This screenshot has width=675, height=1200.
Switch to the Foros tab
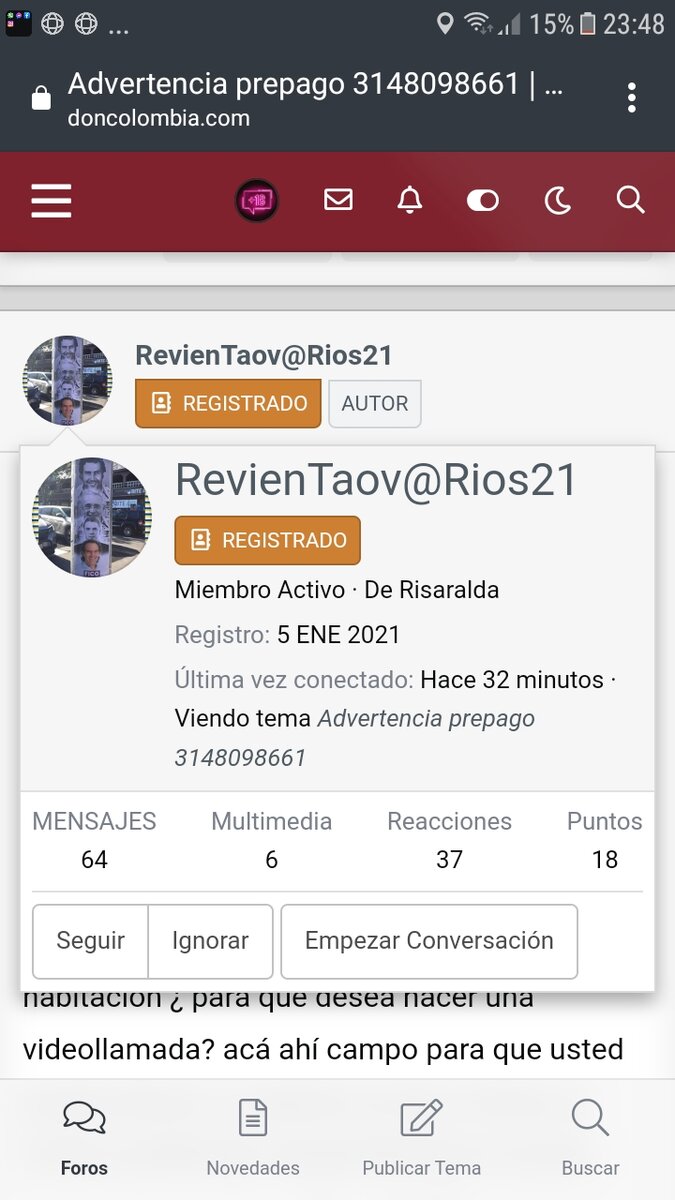click(84, 1138)
